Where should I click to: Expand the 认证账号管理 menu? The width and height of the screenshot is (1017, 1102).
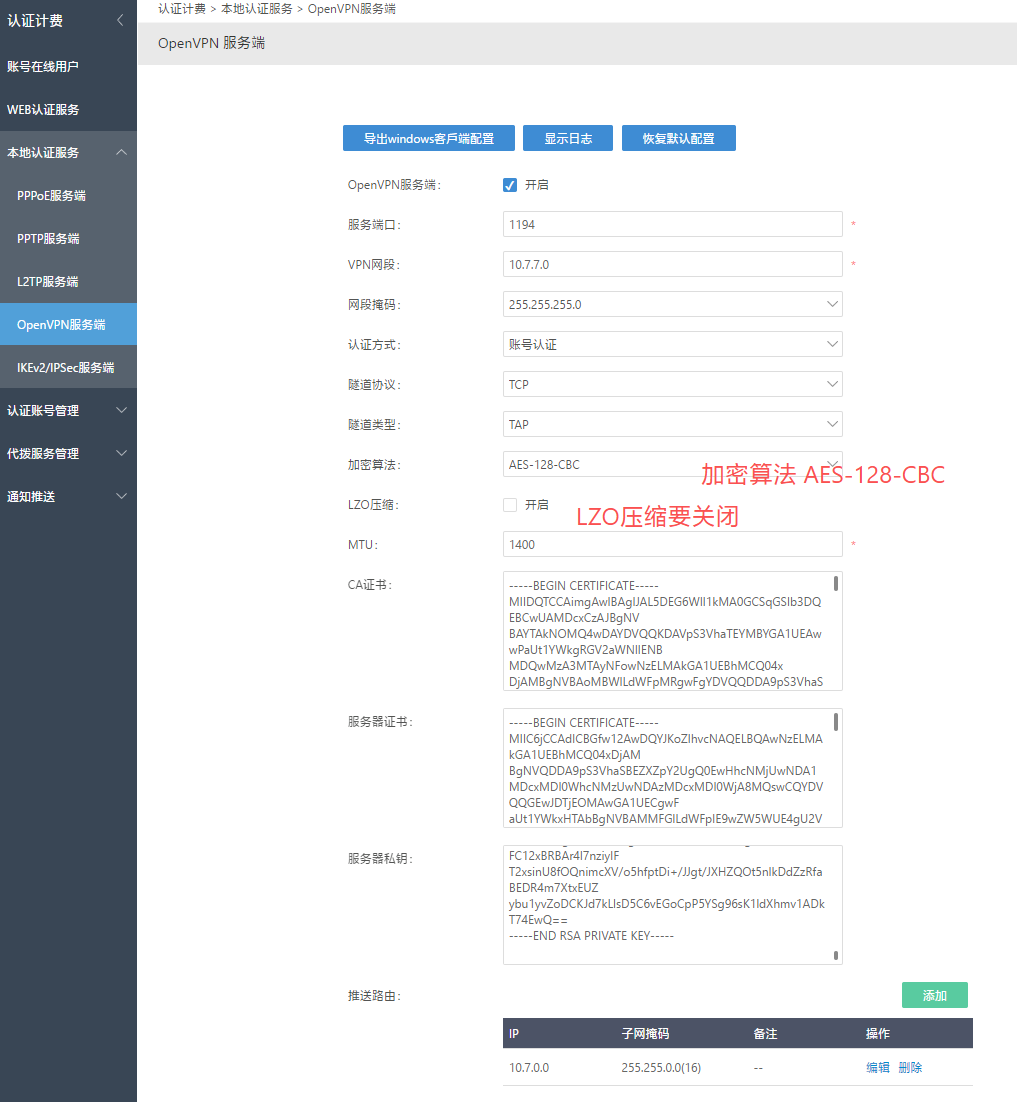click(x=121, y=410)
